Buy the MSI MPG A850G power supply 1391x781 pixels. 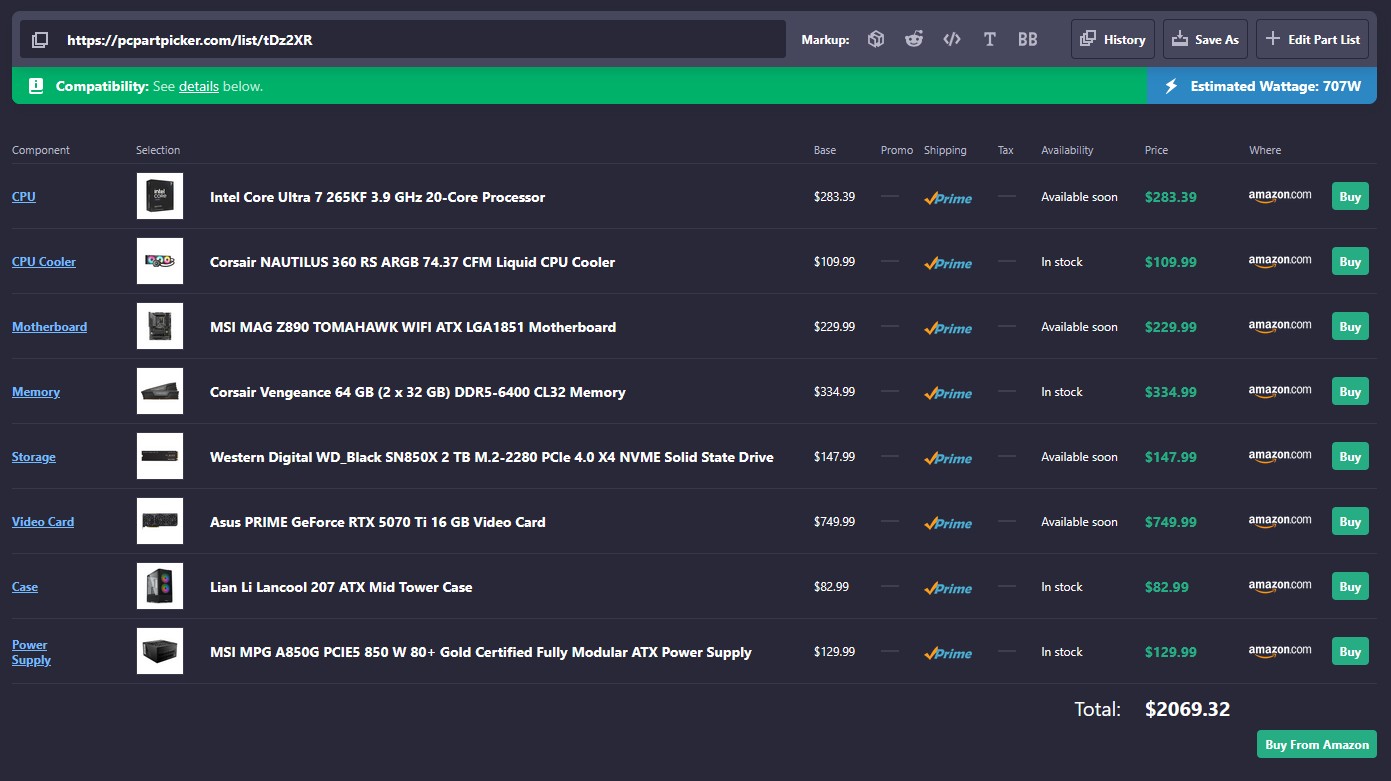pyautogui.click(x=1350, y=651)
